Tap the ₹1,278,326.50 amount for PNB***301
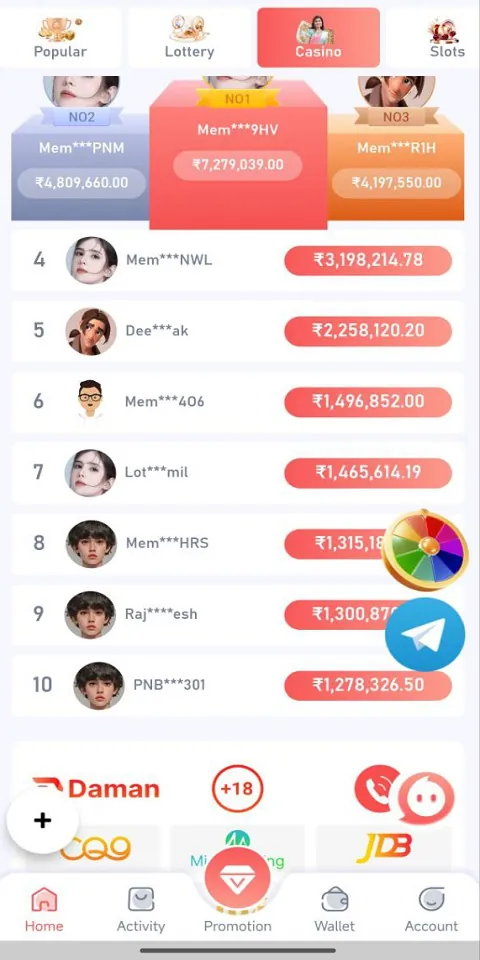 point(368,684)
